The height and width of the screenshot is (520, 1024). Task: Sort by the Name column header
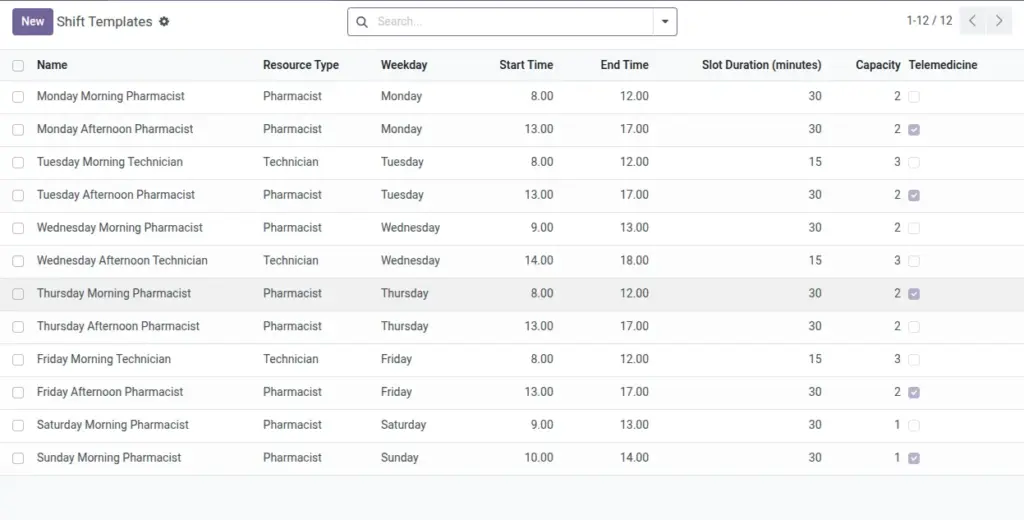[x=52, y=65]
